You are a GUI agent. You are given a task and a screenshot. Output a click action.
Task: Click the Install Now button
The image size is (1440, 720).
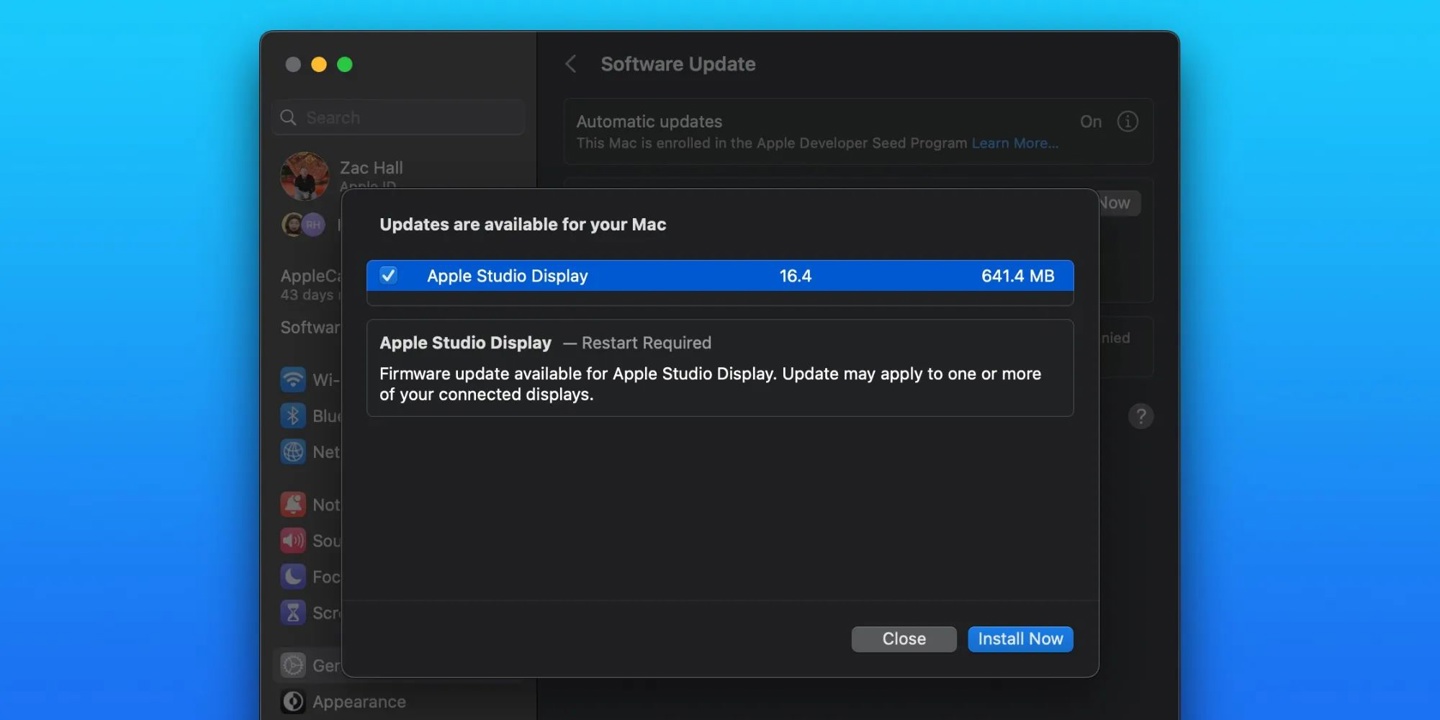[1020, 639]
